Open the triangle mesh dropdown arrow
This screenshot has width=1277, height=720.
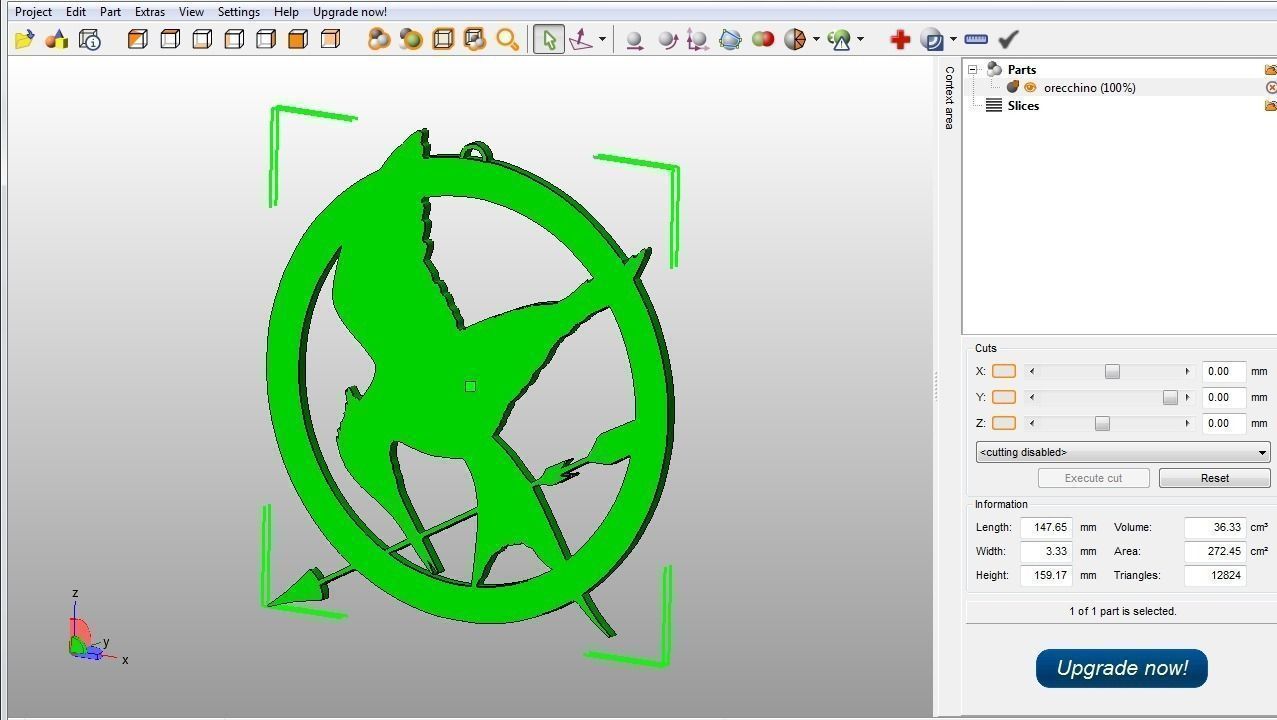pos(816,39)
